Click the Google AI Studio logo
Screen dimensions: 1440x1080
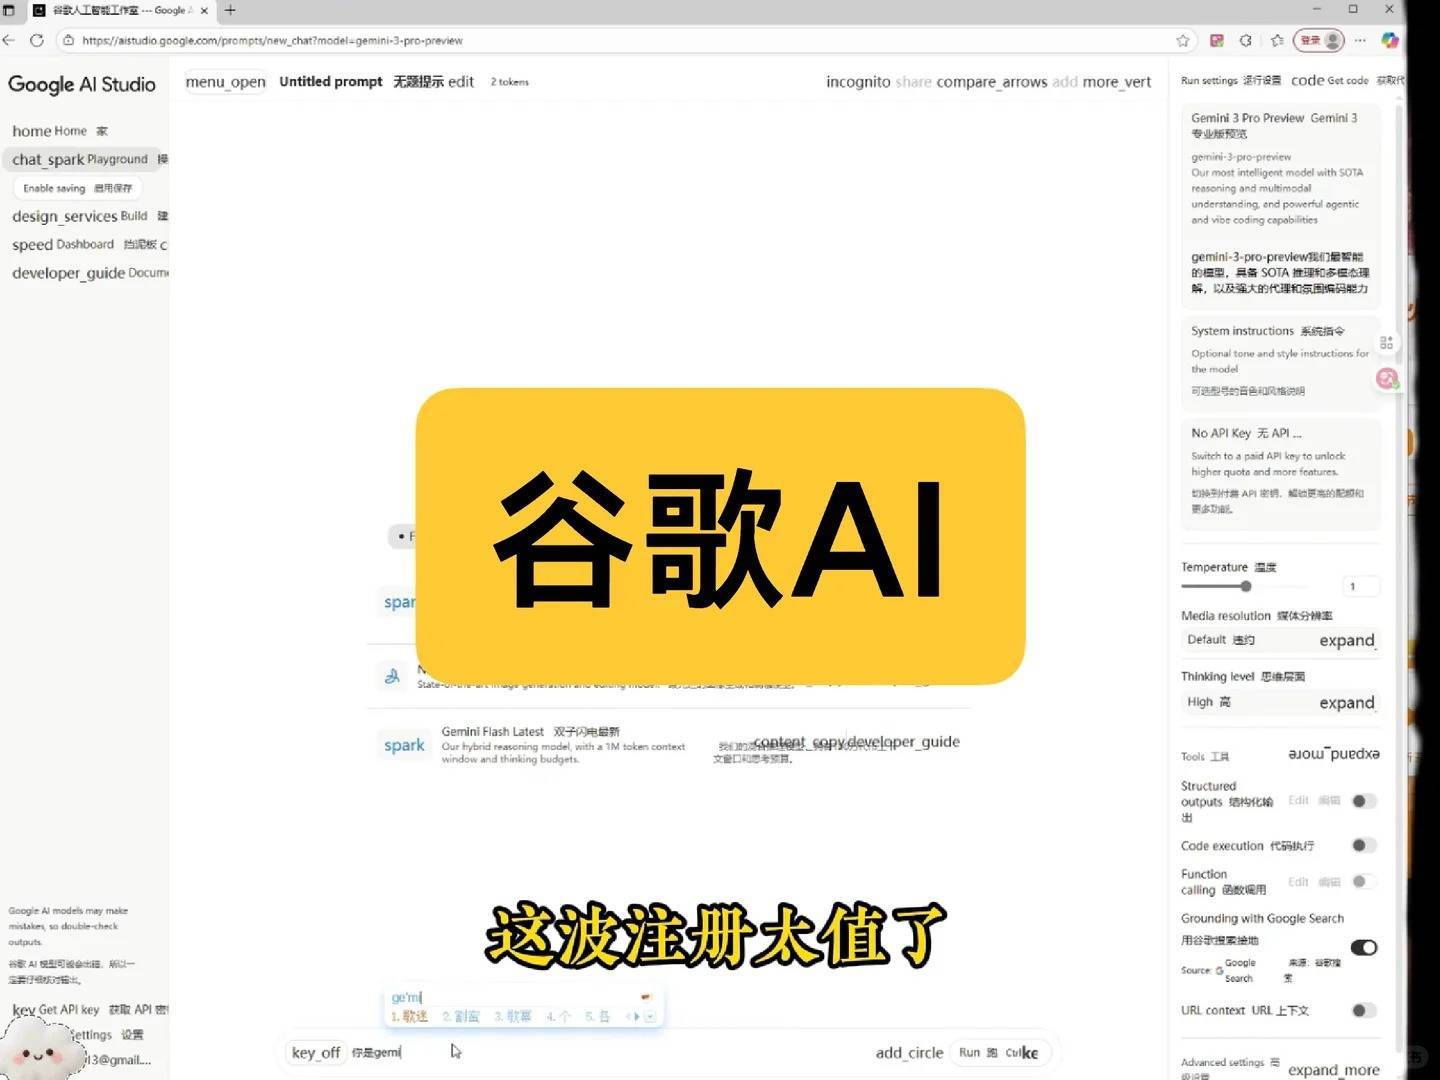pos(82,84)
